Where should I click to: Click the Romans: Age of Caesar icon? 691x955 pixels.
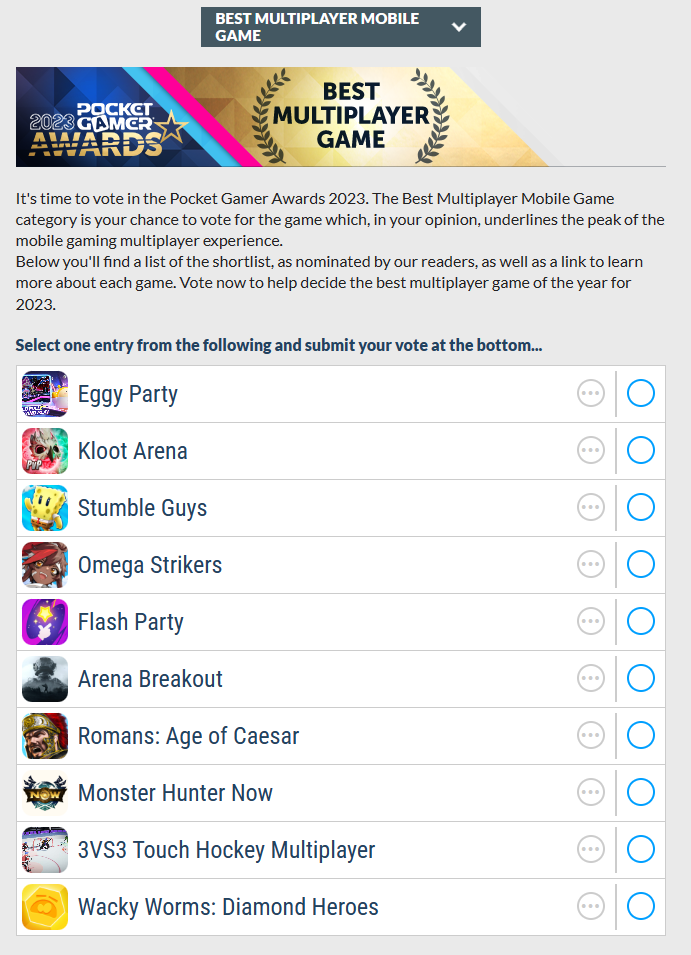[x=45, y=736]
